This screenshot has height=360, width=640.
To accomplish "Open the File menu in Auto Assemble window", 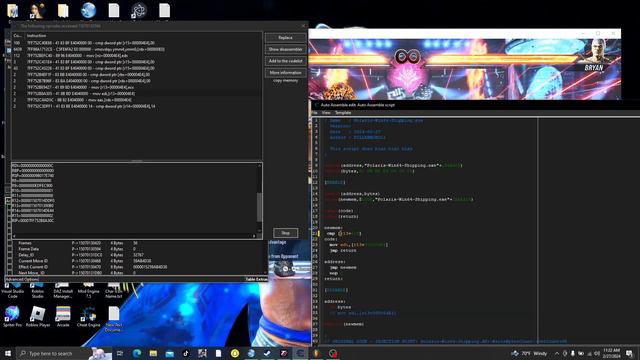I will point(314,113).
